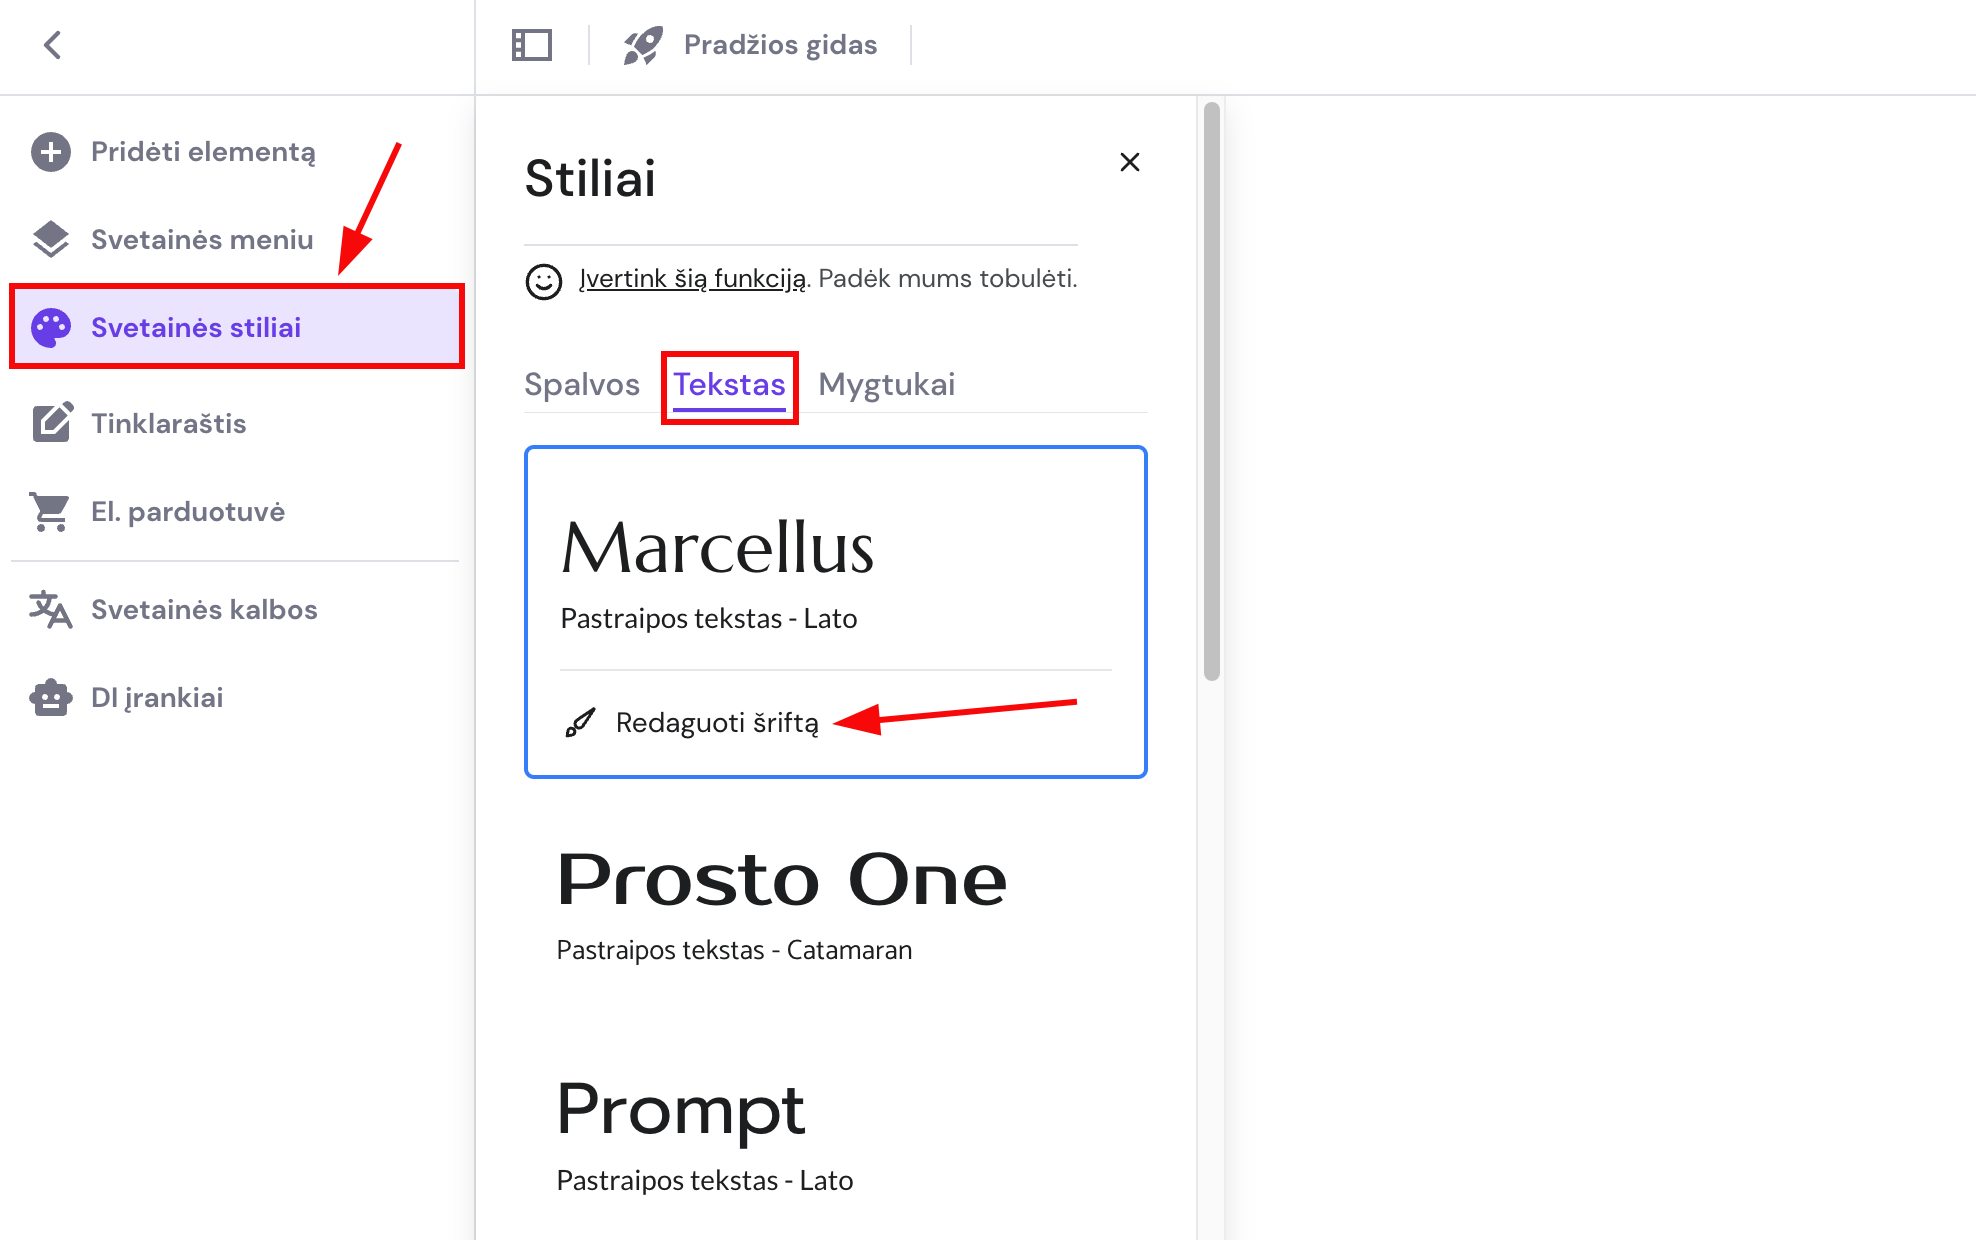
Task: Close the Stiliai panel
Action: 1130,162
